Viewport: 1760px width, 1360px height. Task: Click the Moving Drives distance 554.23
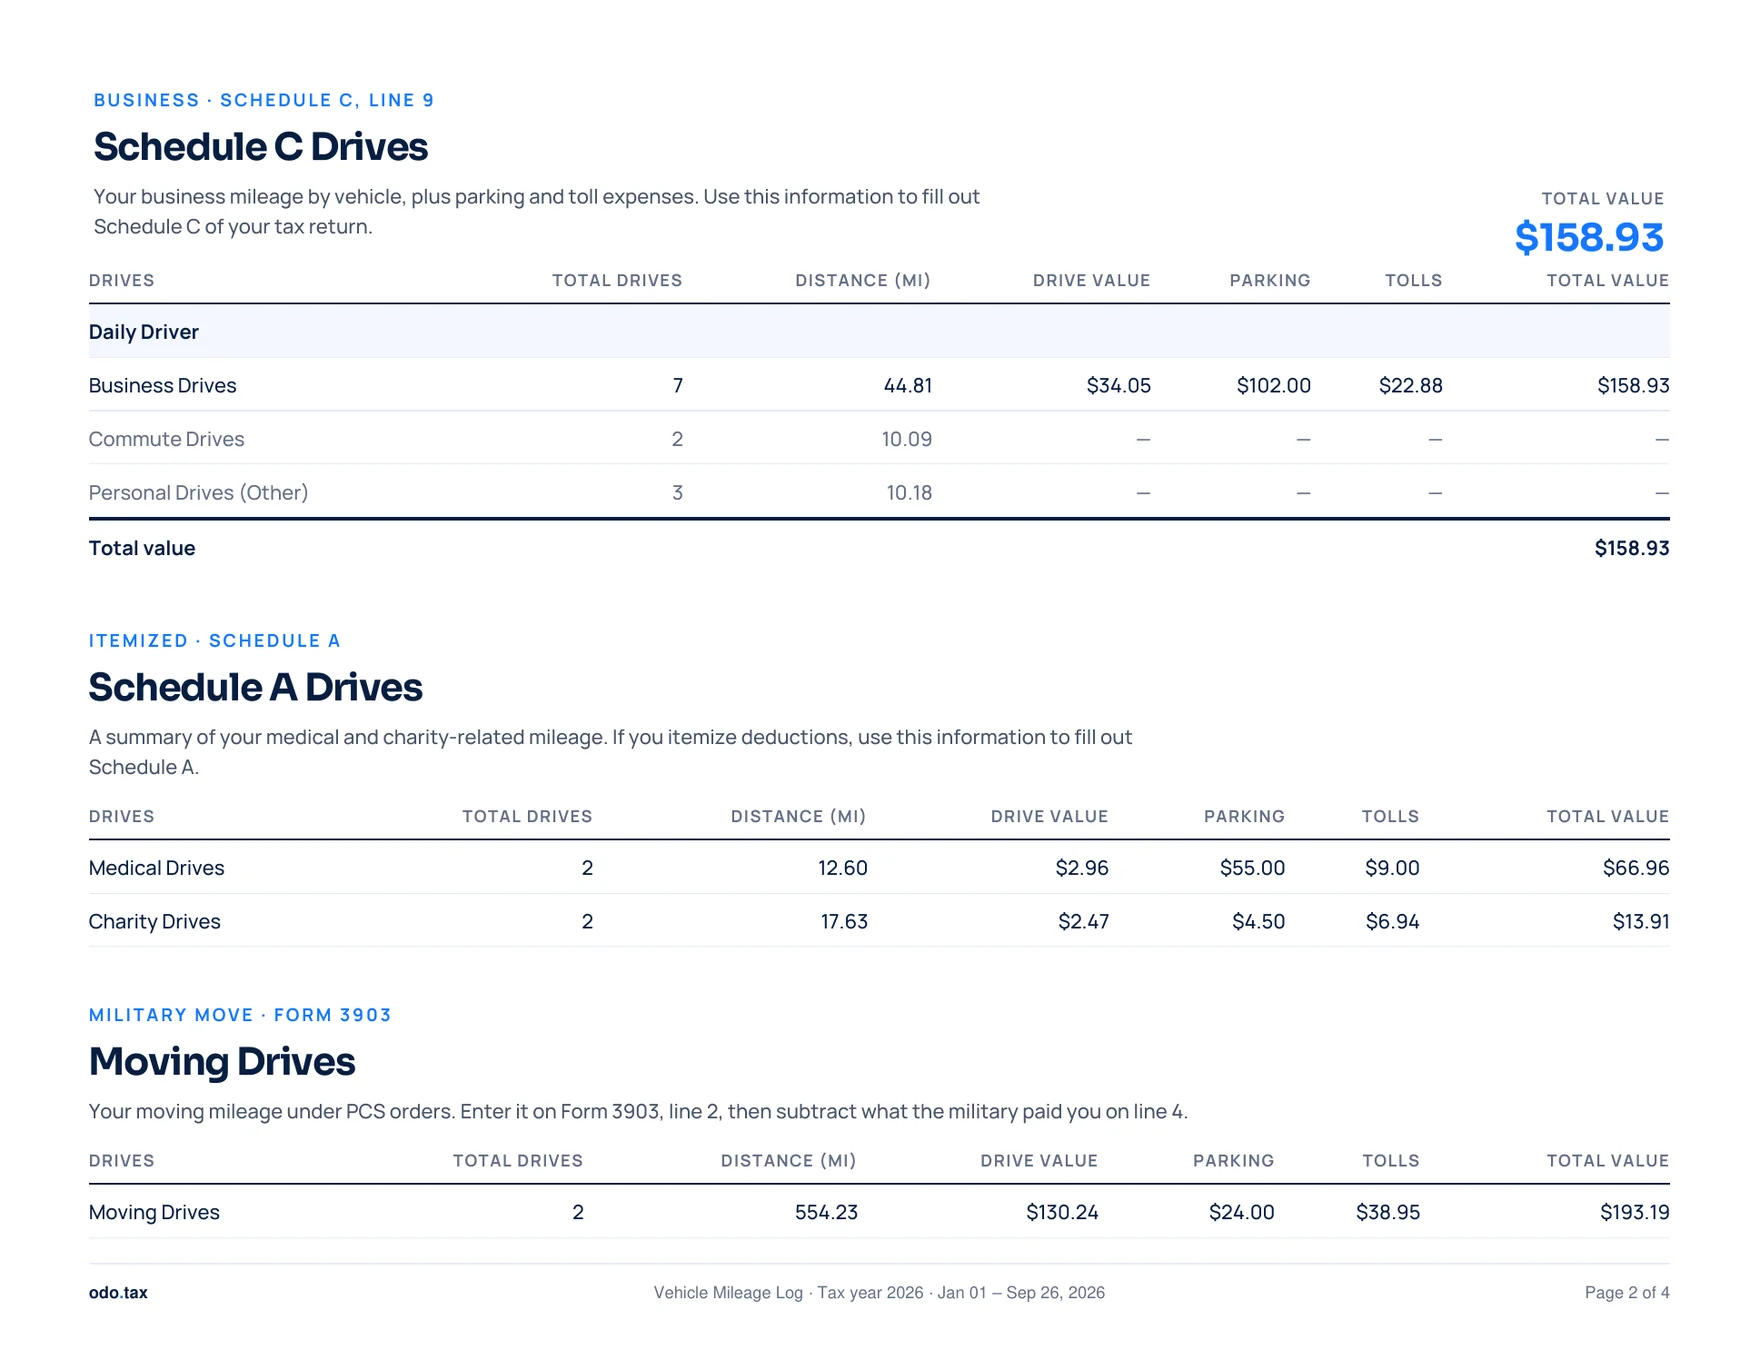[x=826, y=1213]
